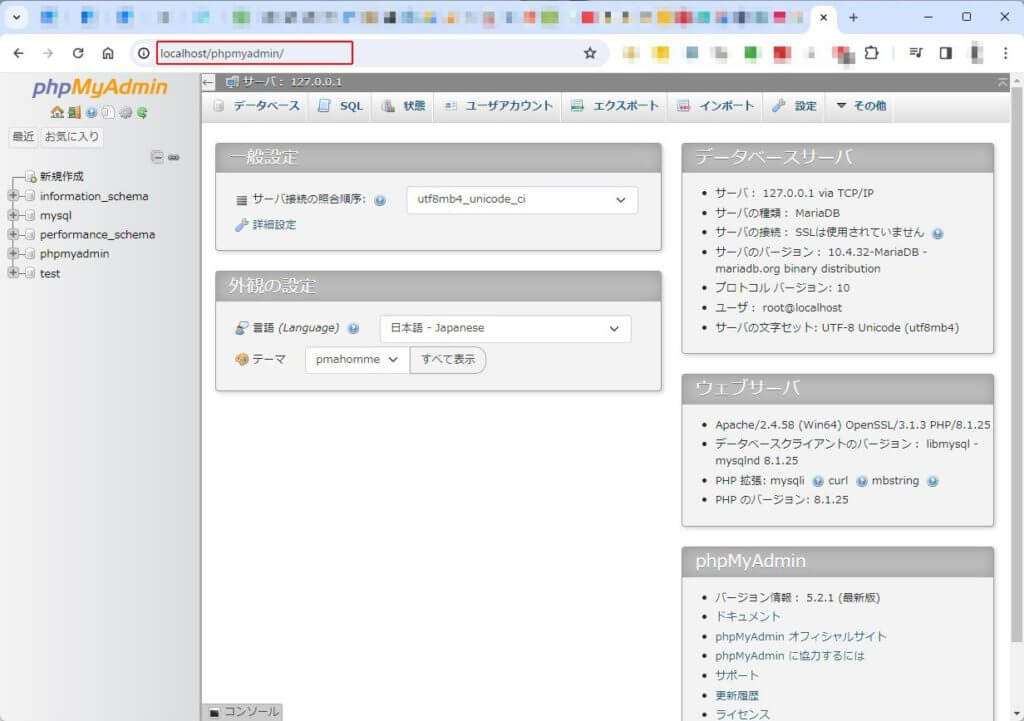Open the 設定 settings tab
Screen dimensions: 1024x721
[x=794, y=106]
